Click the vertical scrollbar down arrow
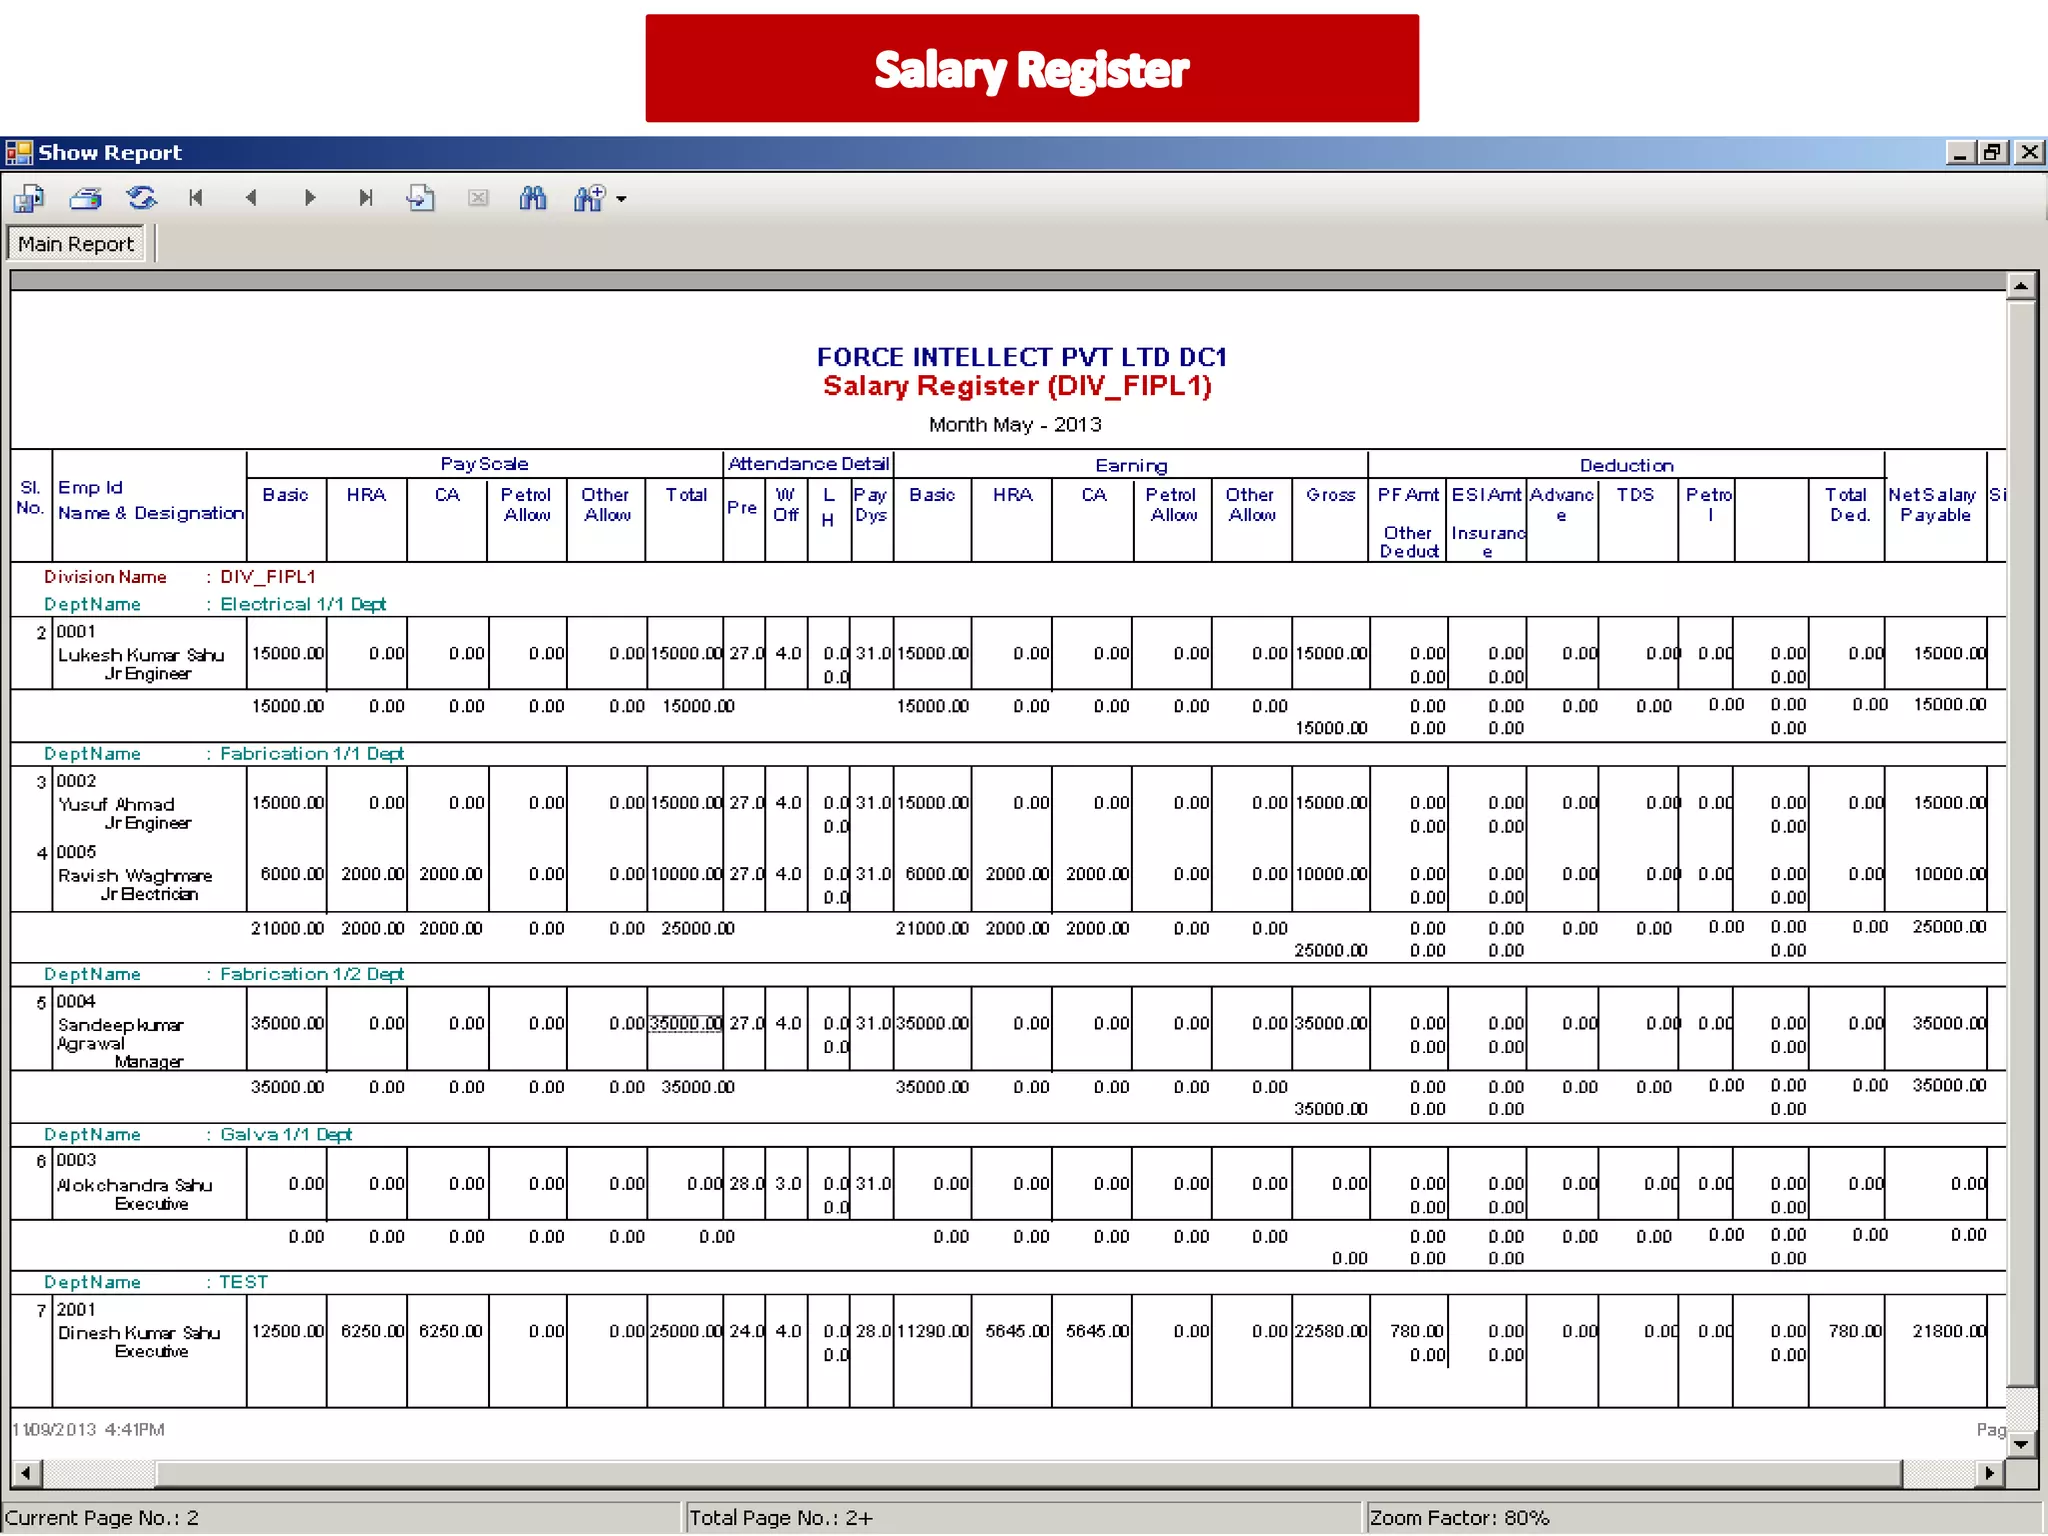The image size is (2048, 1536). pyautogui.click(x=2021, y=1444)
